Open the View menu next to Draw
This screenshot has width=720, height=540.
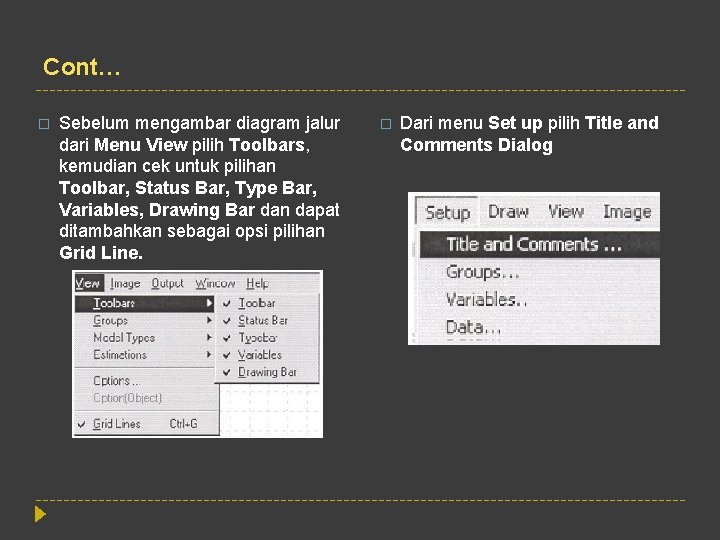tap(566, 212)
